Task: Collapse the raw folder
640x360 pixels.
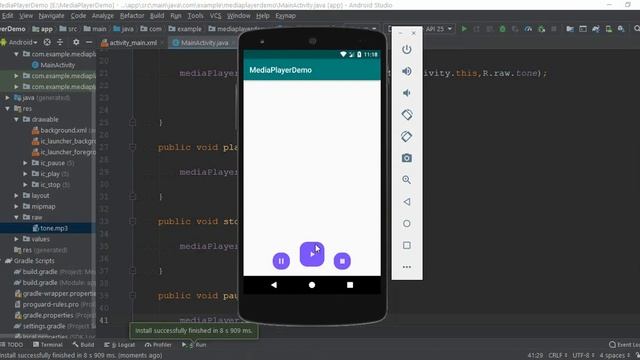Action: point(16,217)
